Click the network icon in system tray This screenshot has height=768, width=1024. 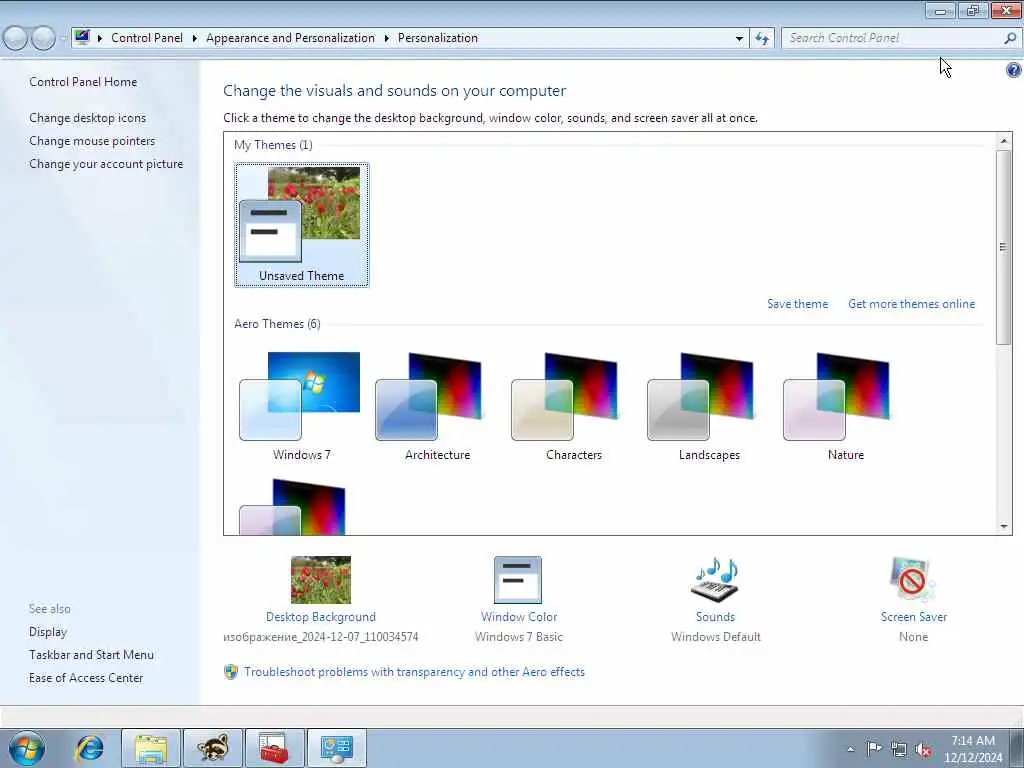tap(899, 749)
